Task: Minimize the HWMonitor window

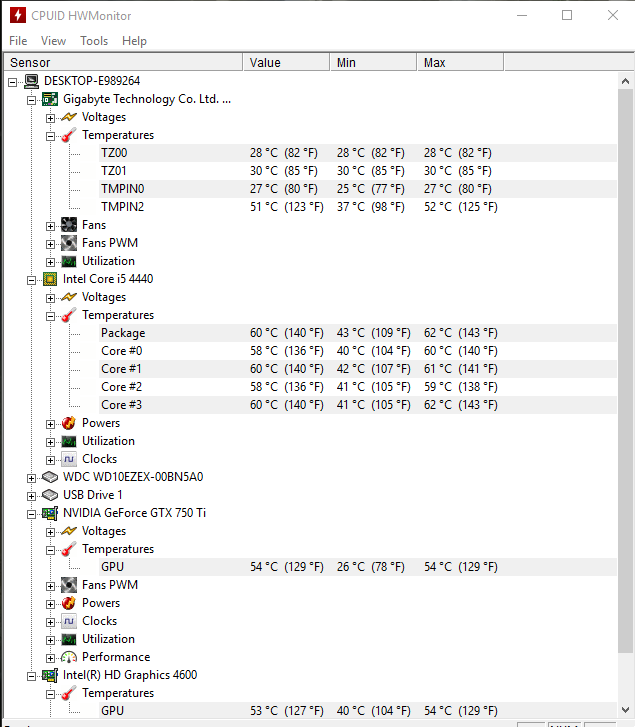Action: (522, 15)
